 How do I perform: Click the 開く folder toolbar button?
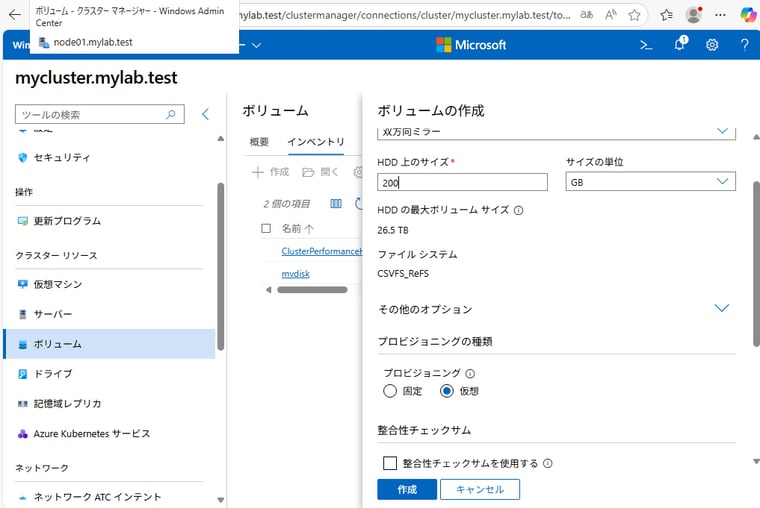[x=320, y=172]
